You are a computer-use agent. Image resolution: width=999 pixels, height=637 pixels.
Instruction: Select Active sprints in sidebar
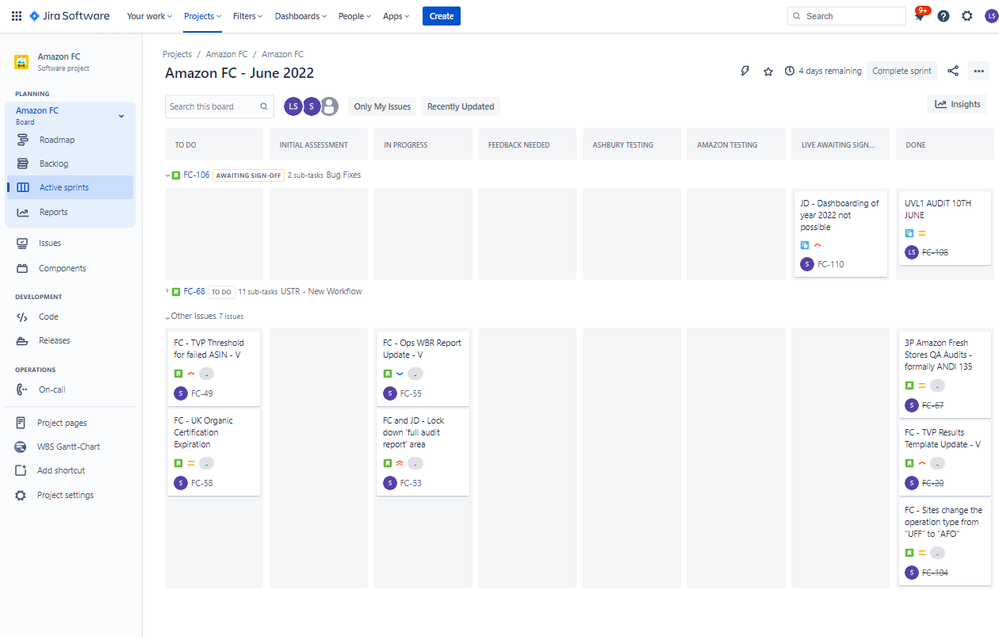click(70, 187)
